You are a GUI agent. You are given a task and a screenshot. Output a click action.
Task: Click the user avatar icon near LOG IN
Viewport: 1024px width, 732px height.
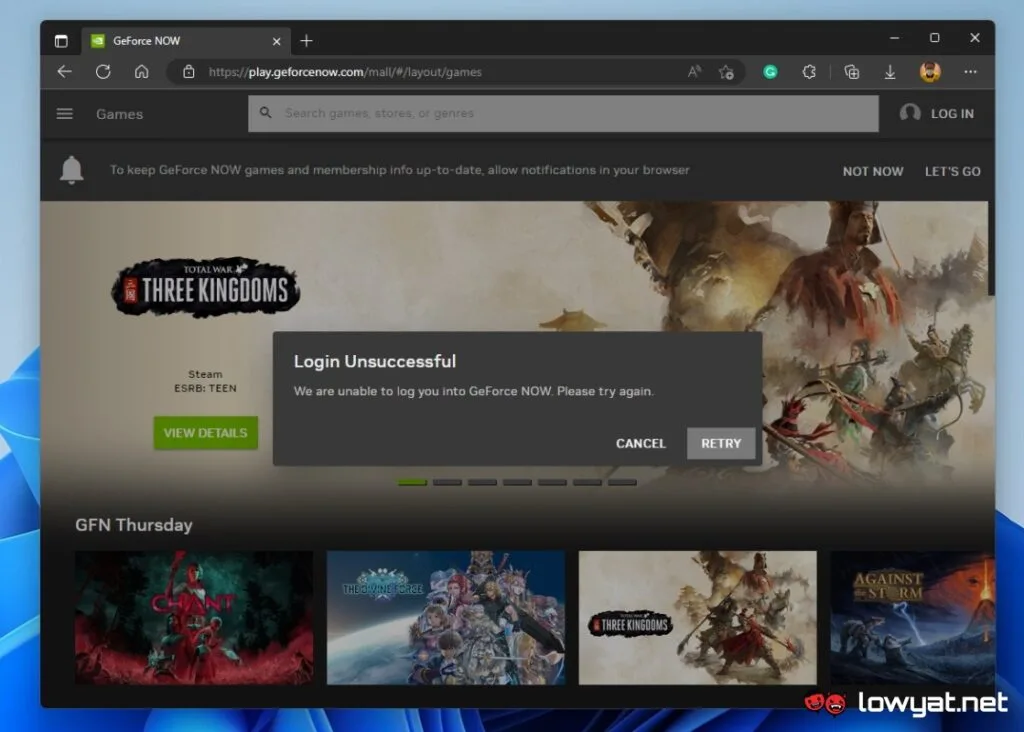coord(910,113)
